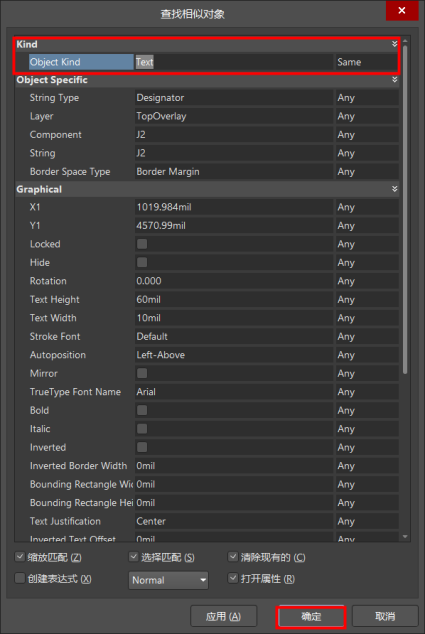Screen dimensions: 425x634
Task: Collapse the Object Specific section chevron
Action: [x=395, y=80]
